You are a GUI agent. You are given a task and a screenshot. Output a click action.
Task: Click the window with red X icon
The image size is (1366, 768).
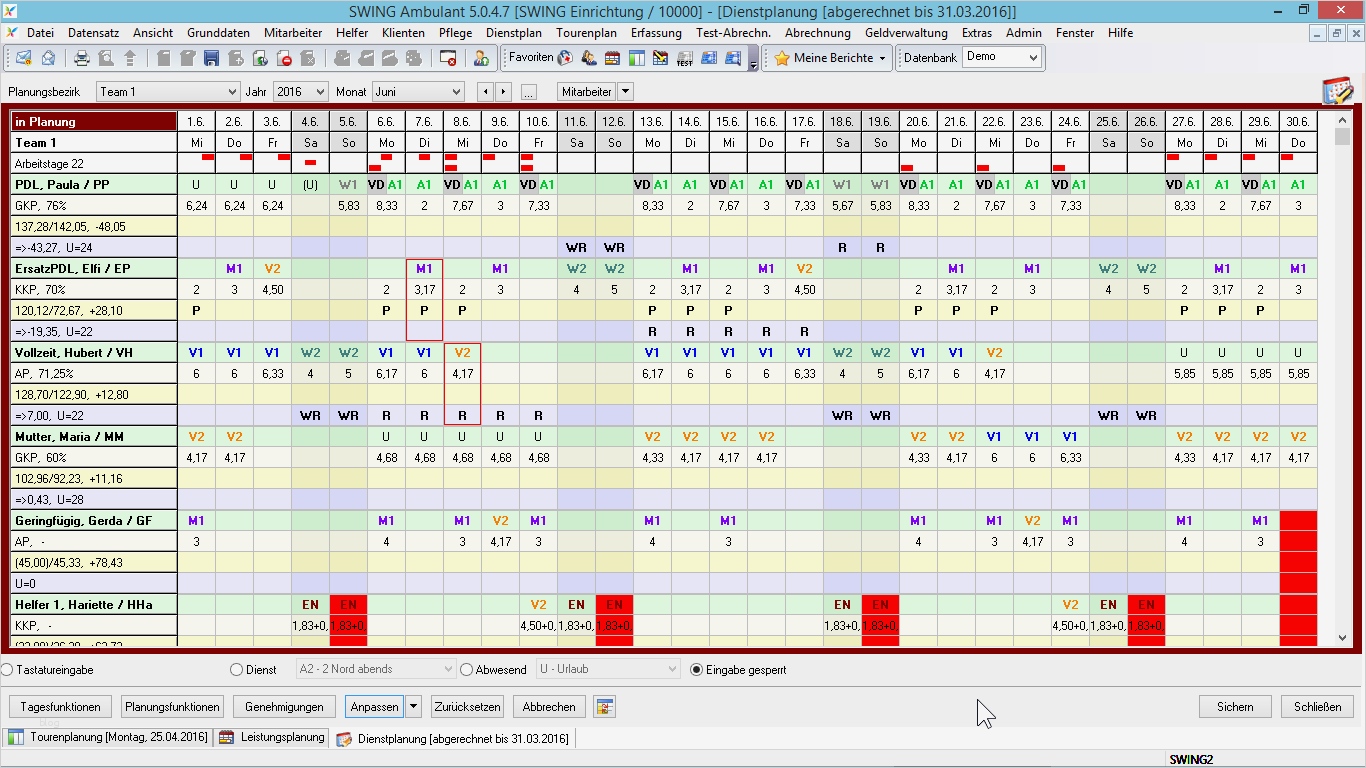[x=448, y=58]
